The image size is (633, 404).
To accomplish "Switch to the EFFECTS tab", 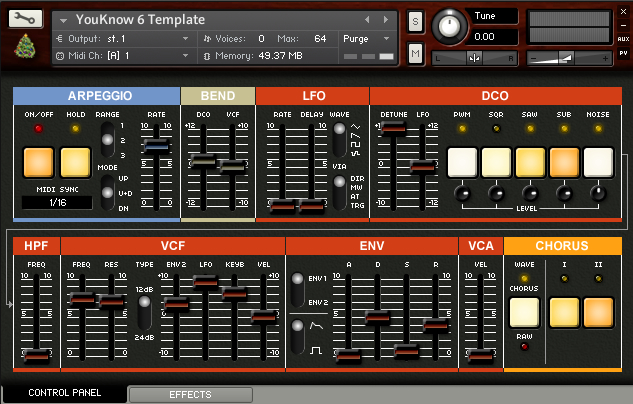I will click(190, 395).
